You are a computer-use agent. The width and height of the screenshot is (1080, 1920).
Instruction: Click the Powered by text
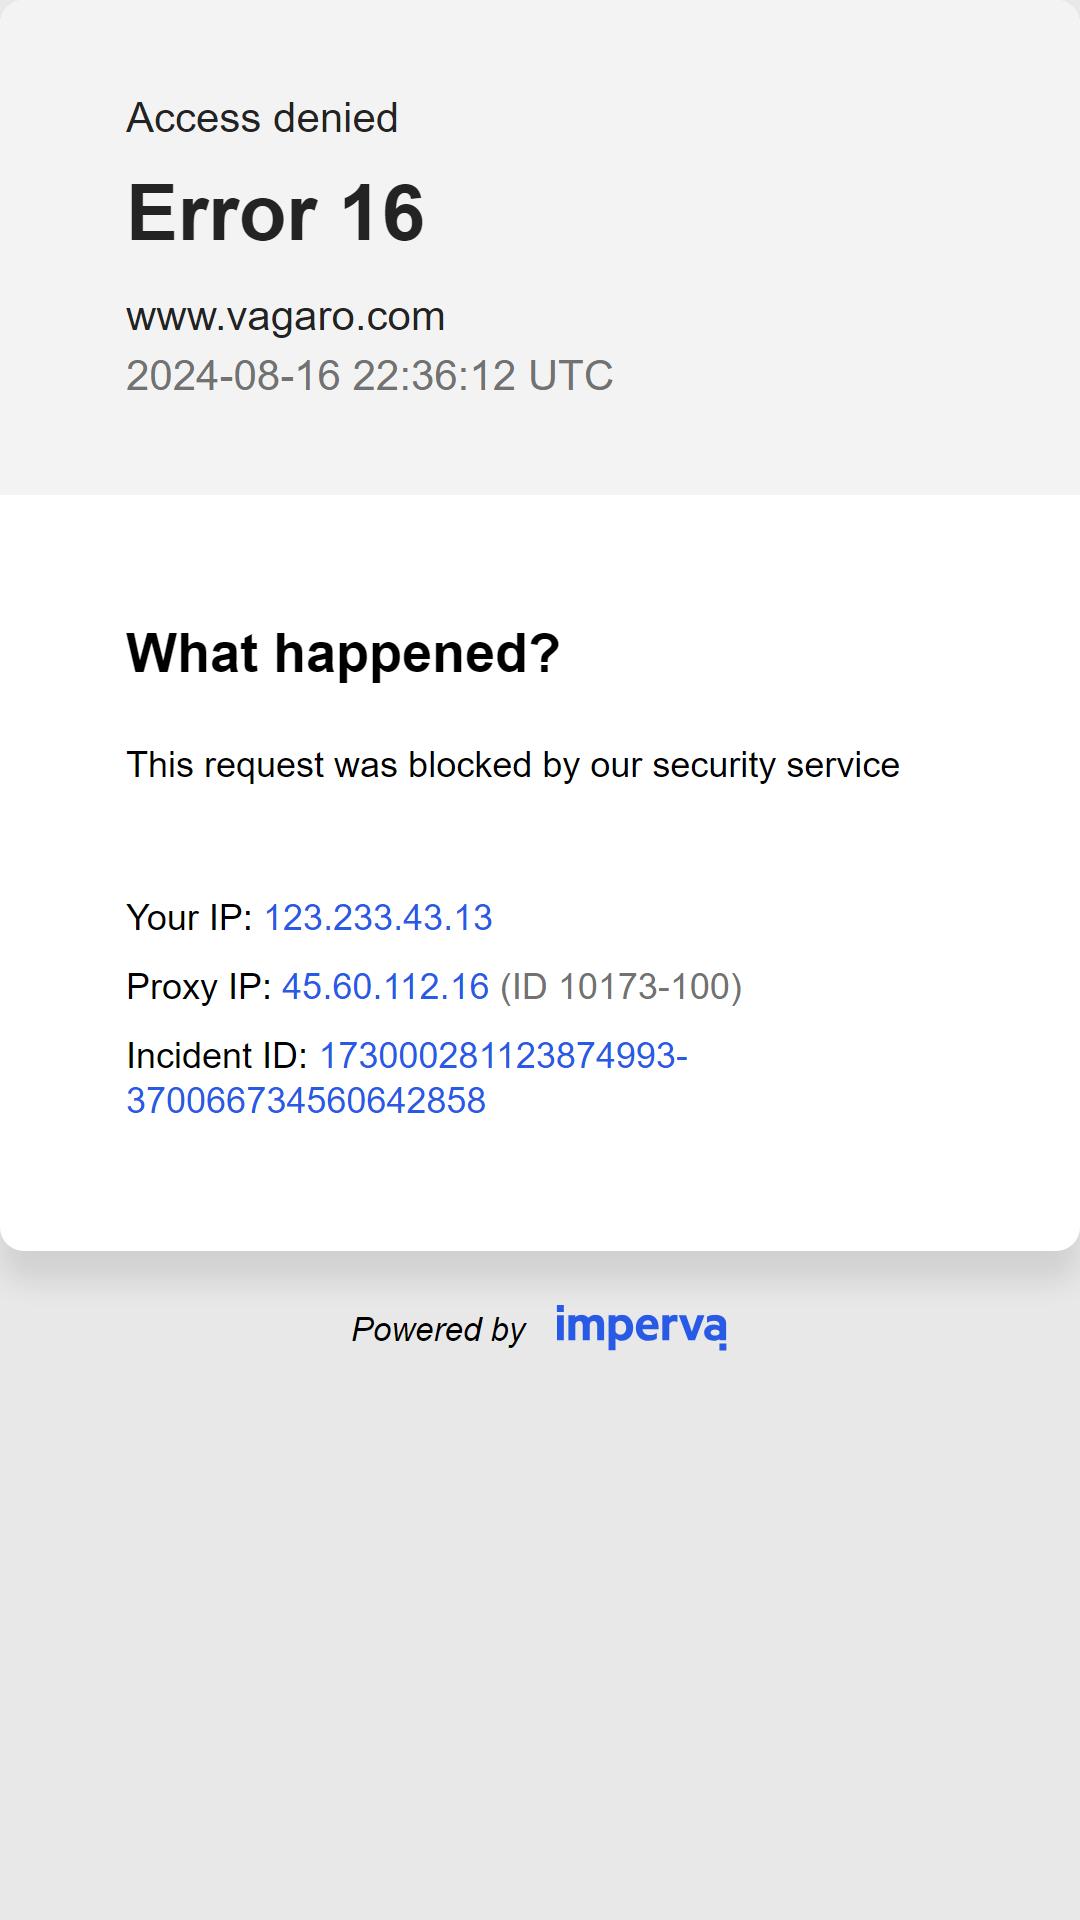(438, 1329)
